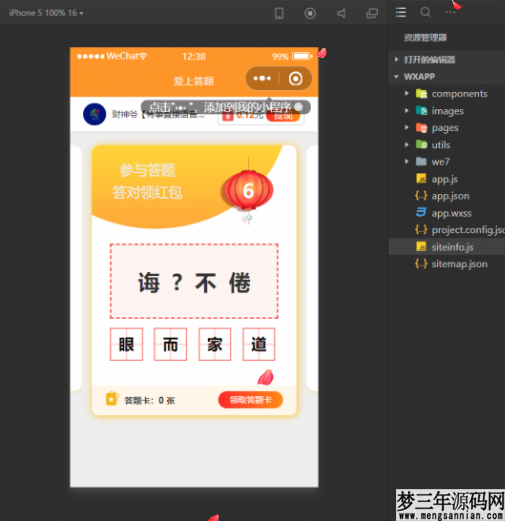Expand the 打开的编辑器 section
The image size is (505, 521).
tap(447, 60)
